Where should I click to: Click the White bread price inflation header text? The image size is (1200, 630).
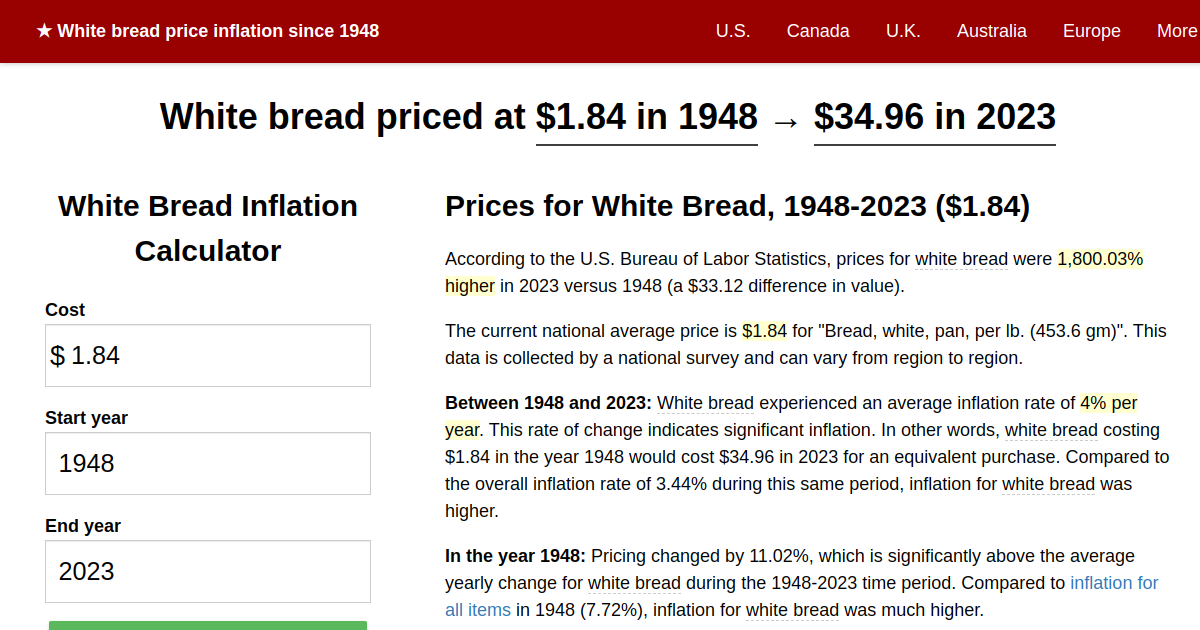coord(218,31)
